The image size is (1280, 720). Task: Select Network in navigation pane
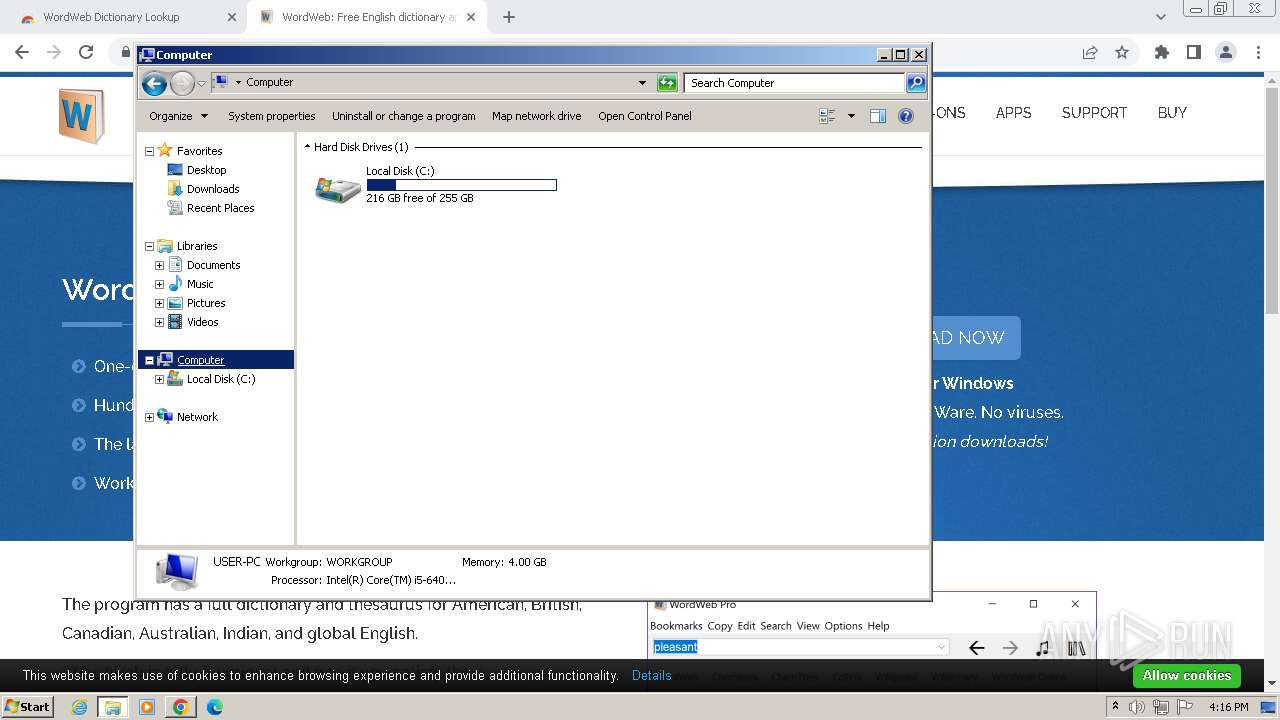click(197, 417)
